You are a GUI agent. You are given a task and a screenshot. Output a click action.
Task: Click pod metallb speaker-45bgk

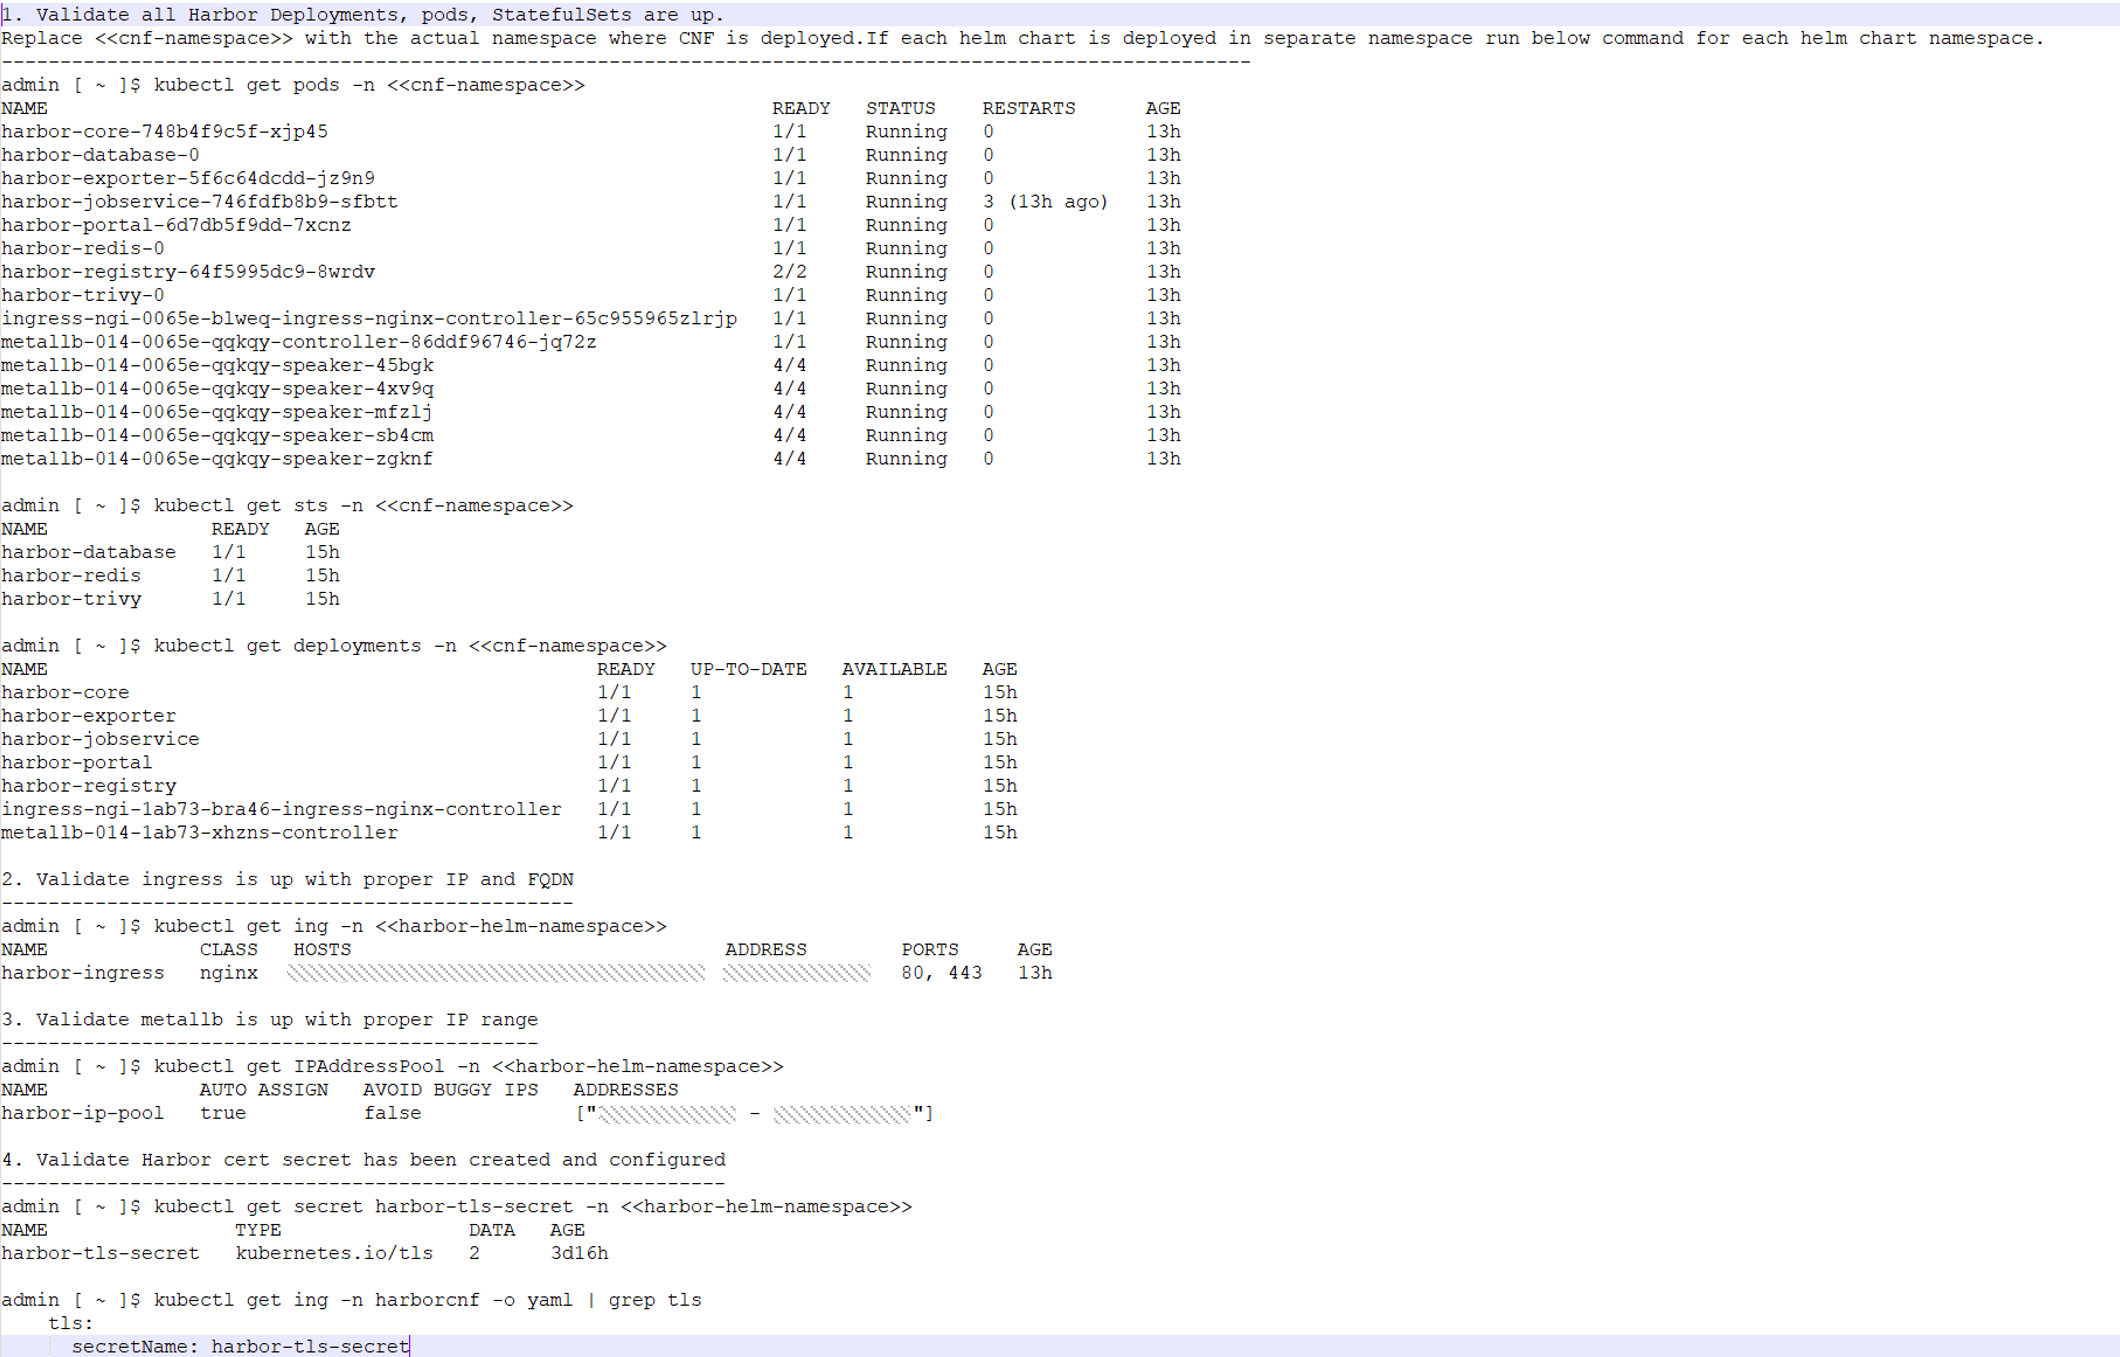tap(217, 365)
